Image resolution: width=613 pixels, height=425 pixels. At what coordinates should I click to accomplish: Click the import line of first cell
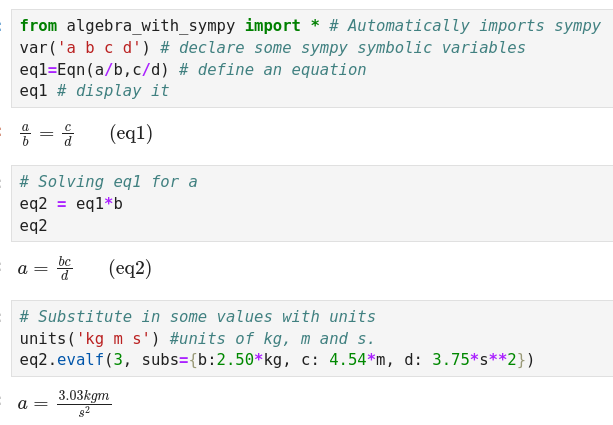click(310, 26)
